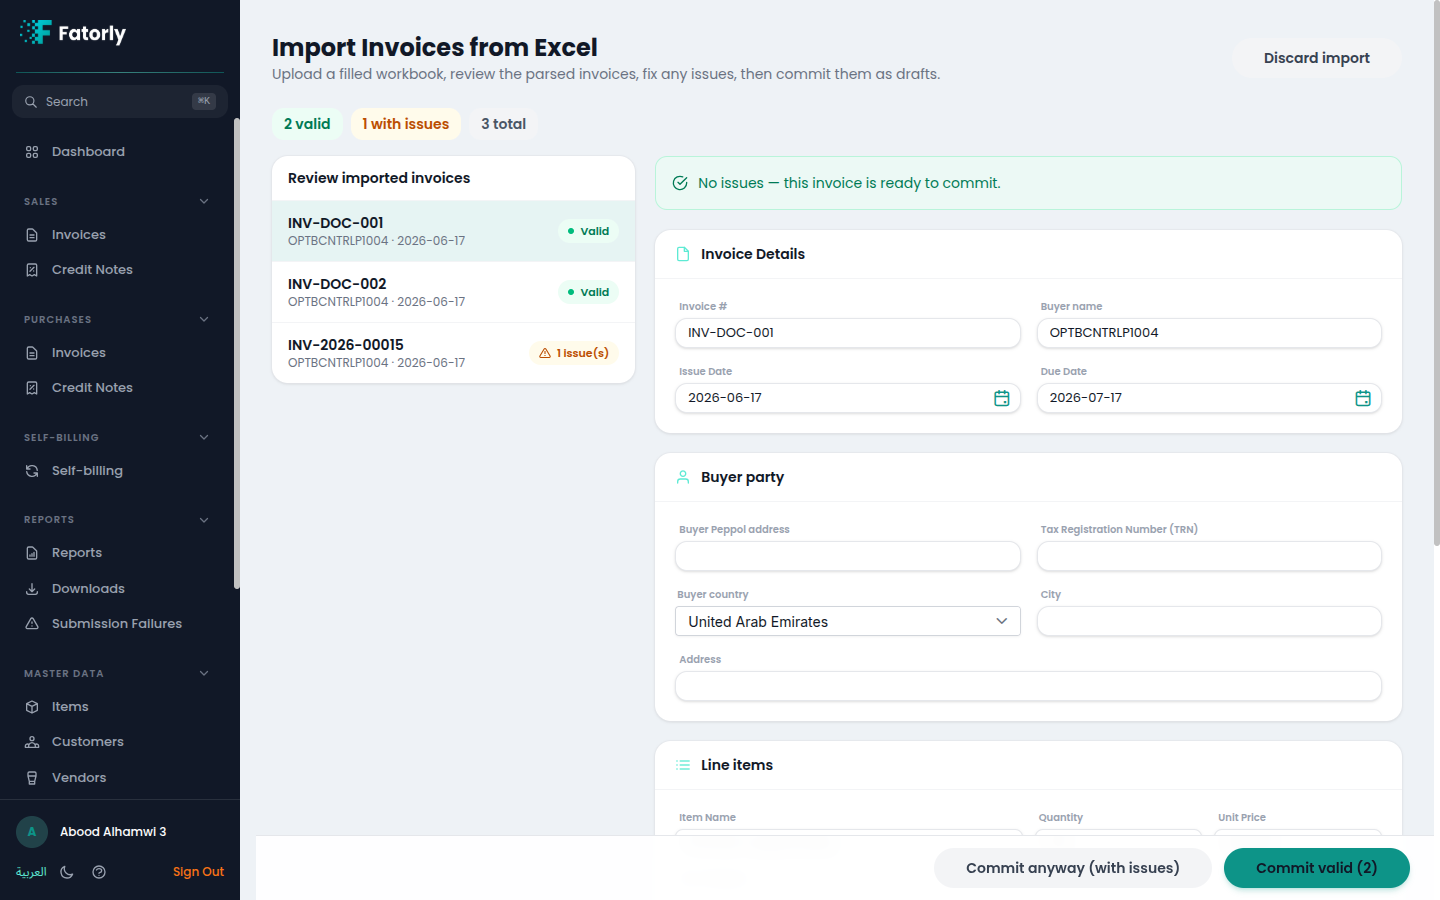This screenshot has width=1440, height=900.
Task: Click the Downloads arrow icon
Action: [32, 589]
